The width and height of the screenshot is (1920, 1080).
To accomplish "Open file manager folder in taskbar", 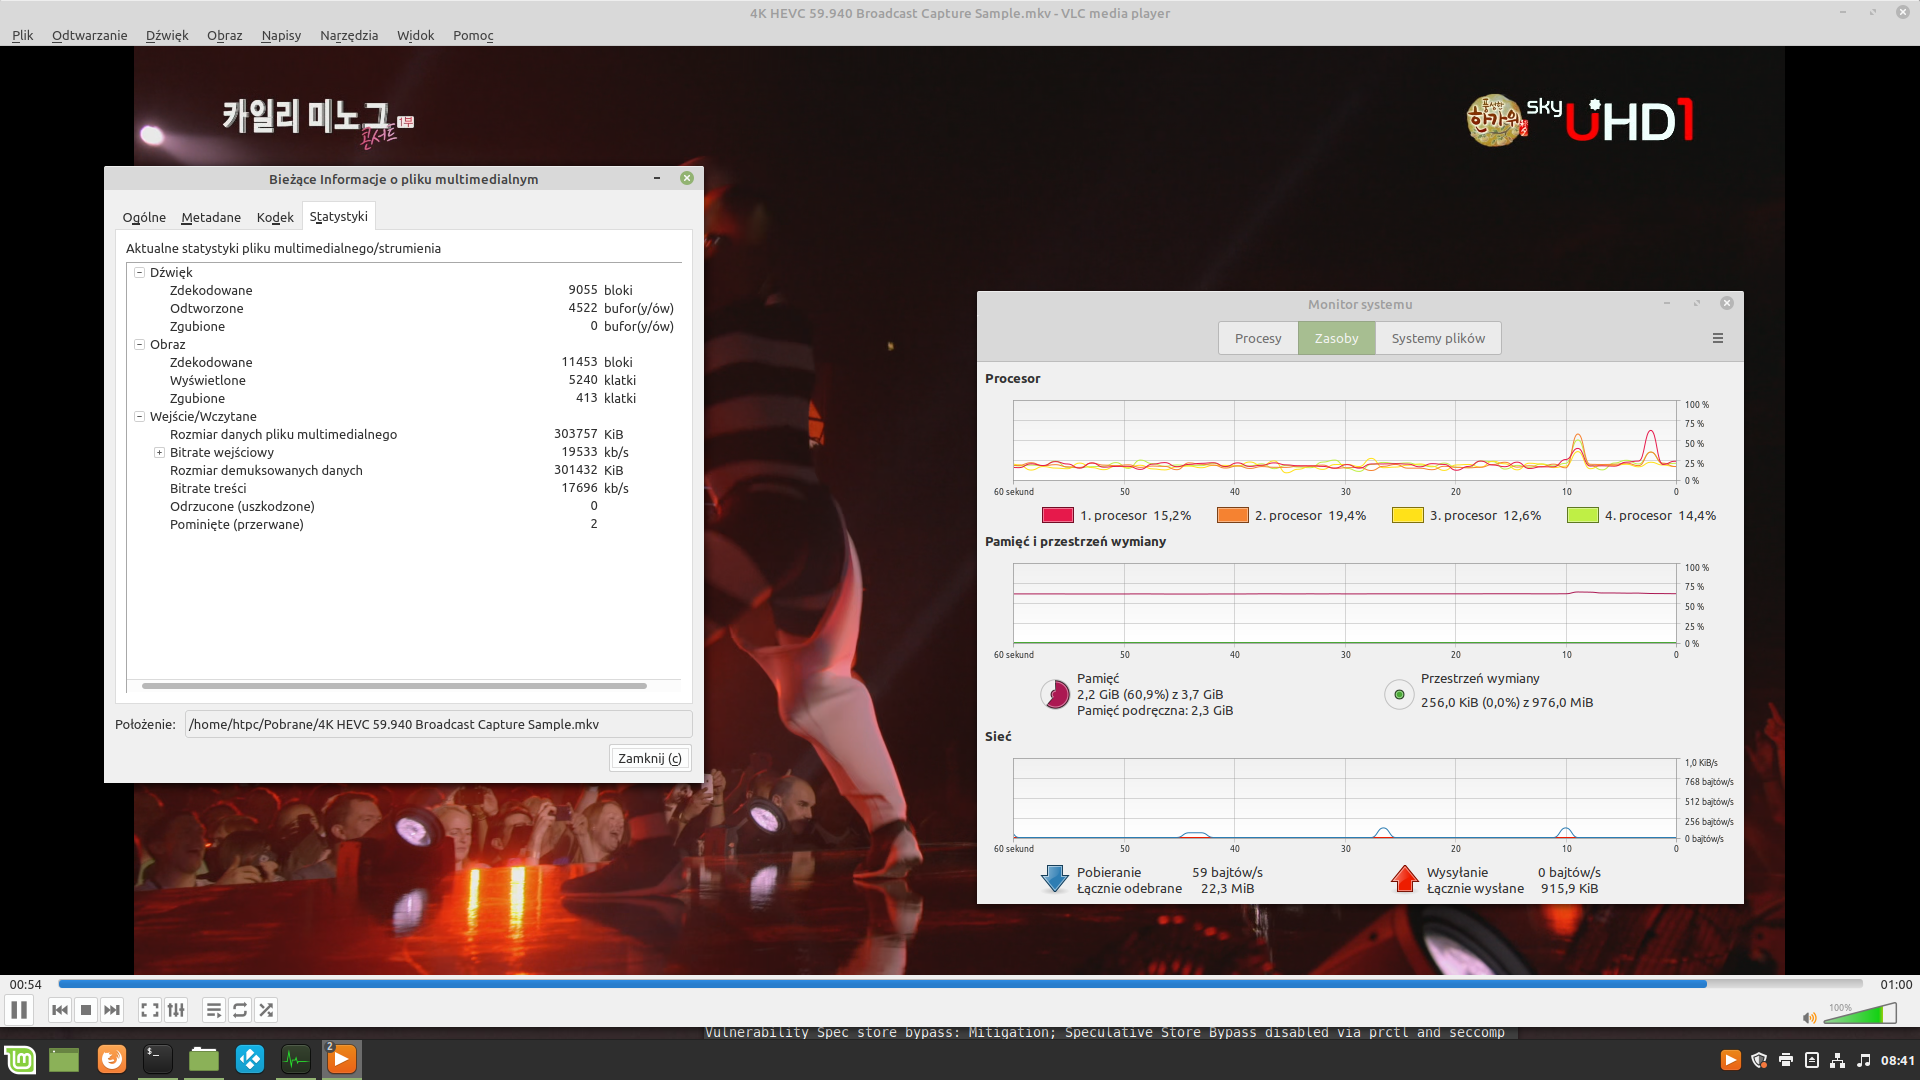I will tap(204, 1059).
